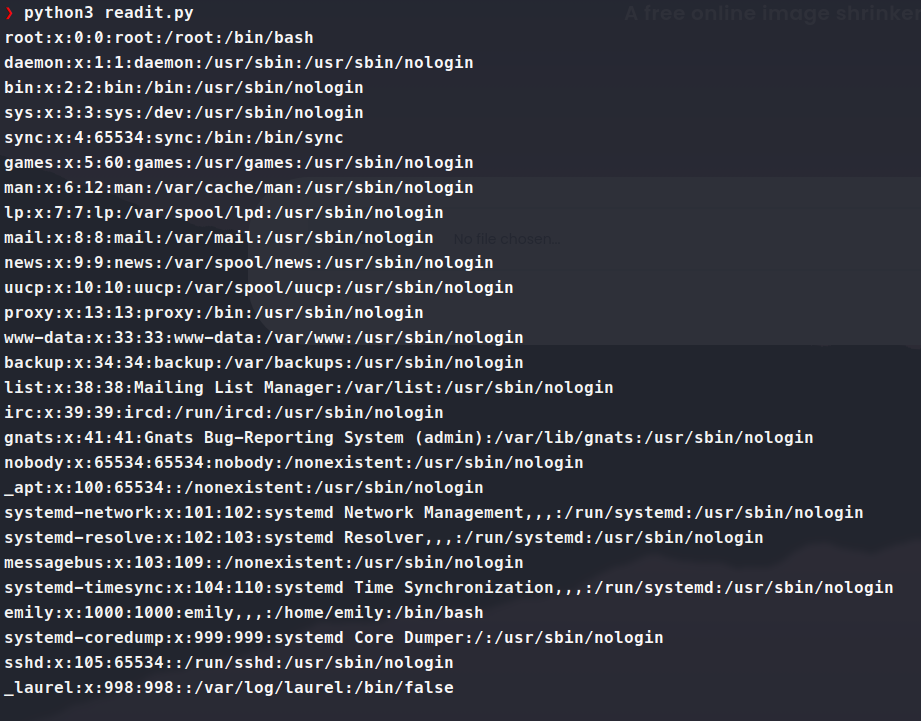
Task: Click the games account entry
Action: coord(238,163)
